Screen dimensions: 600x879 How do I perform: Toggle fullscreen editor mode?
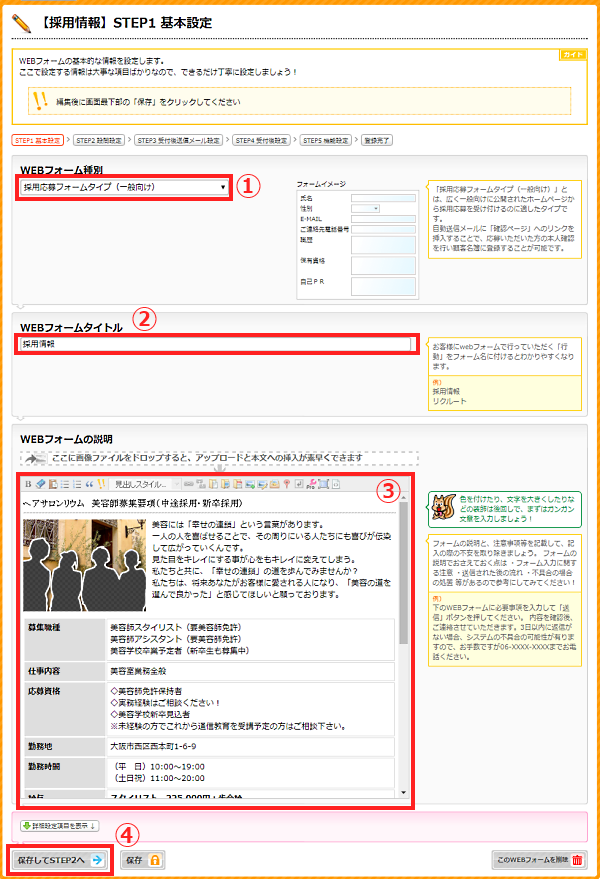(x=324, y=484)
